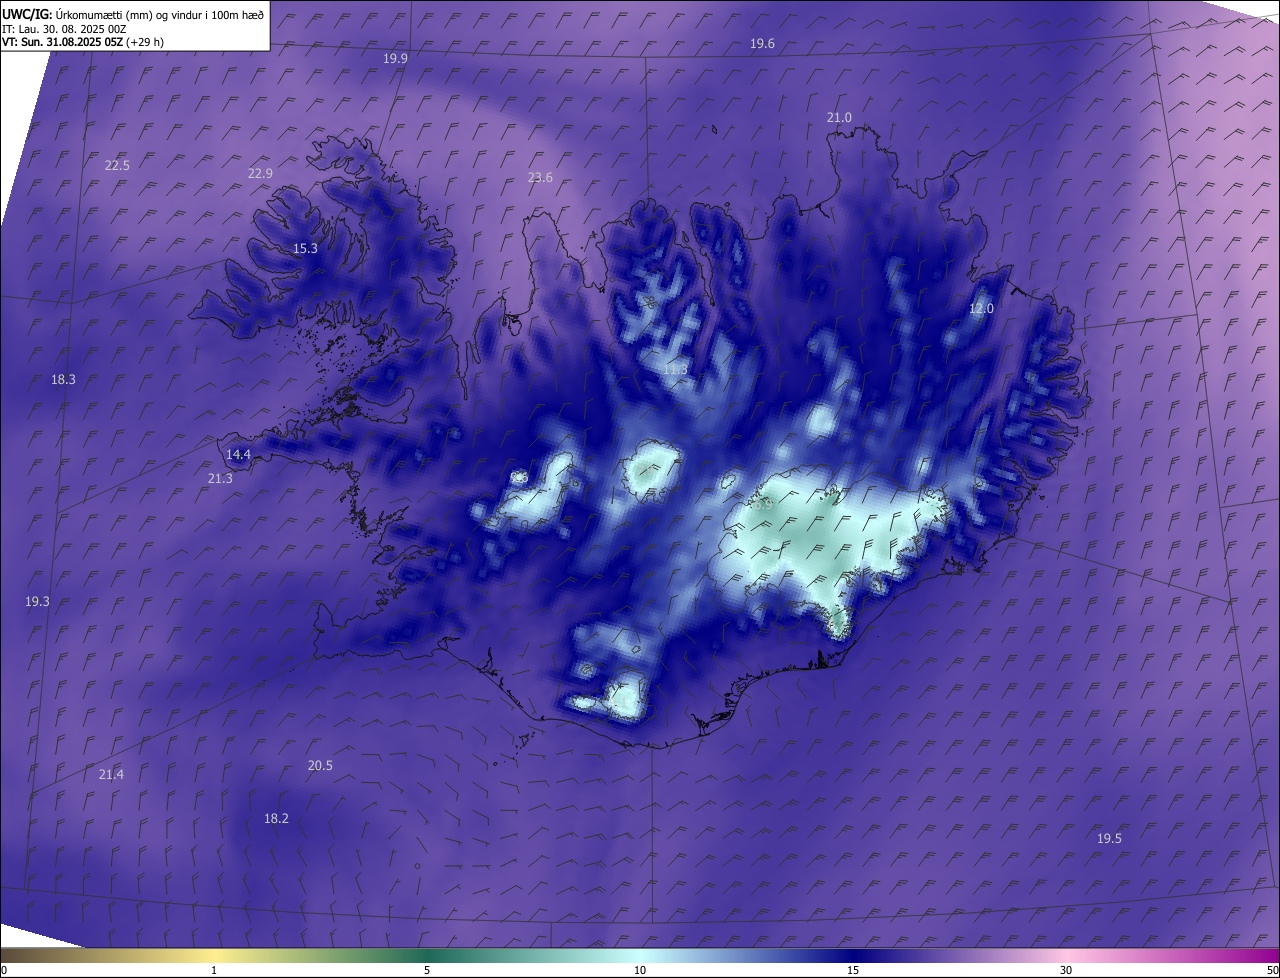1280x978 pixels.
Task: Click the 19.5 value label in the southeast
Action: (x=1109, y=838)
